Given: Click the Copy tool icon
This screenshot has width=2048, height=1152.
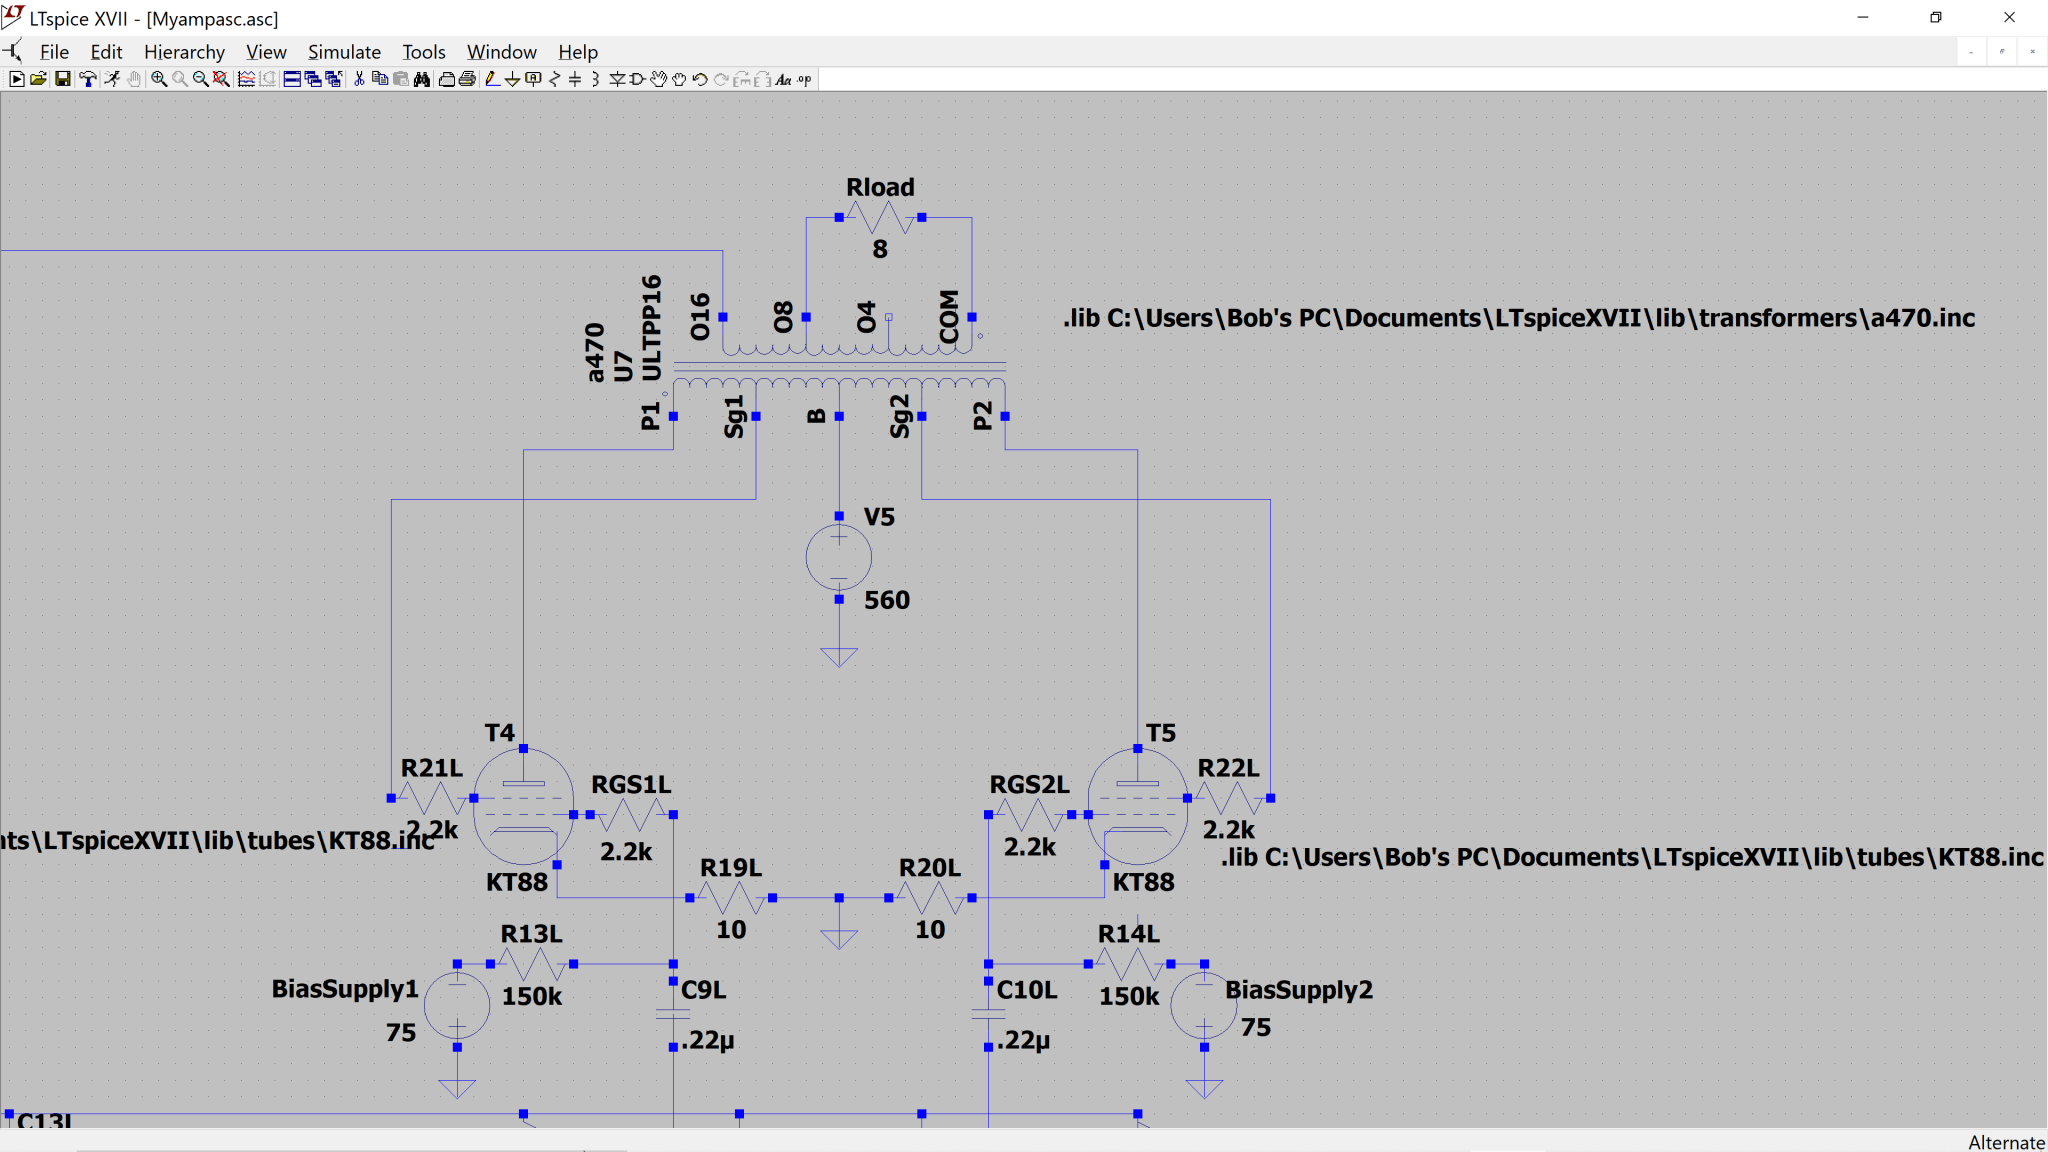Looking at the screenshot, I should tap(379, 79).
